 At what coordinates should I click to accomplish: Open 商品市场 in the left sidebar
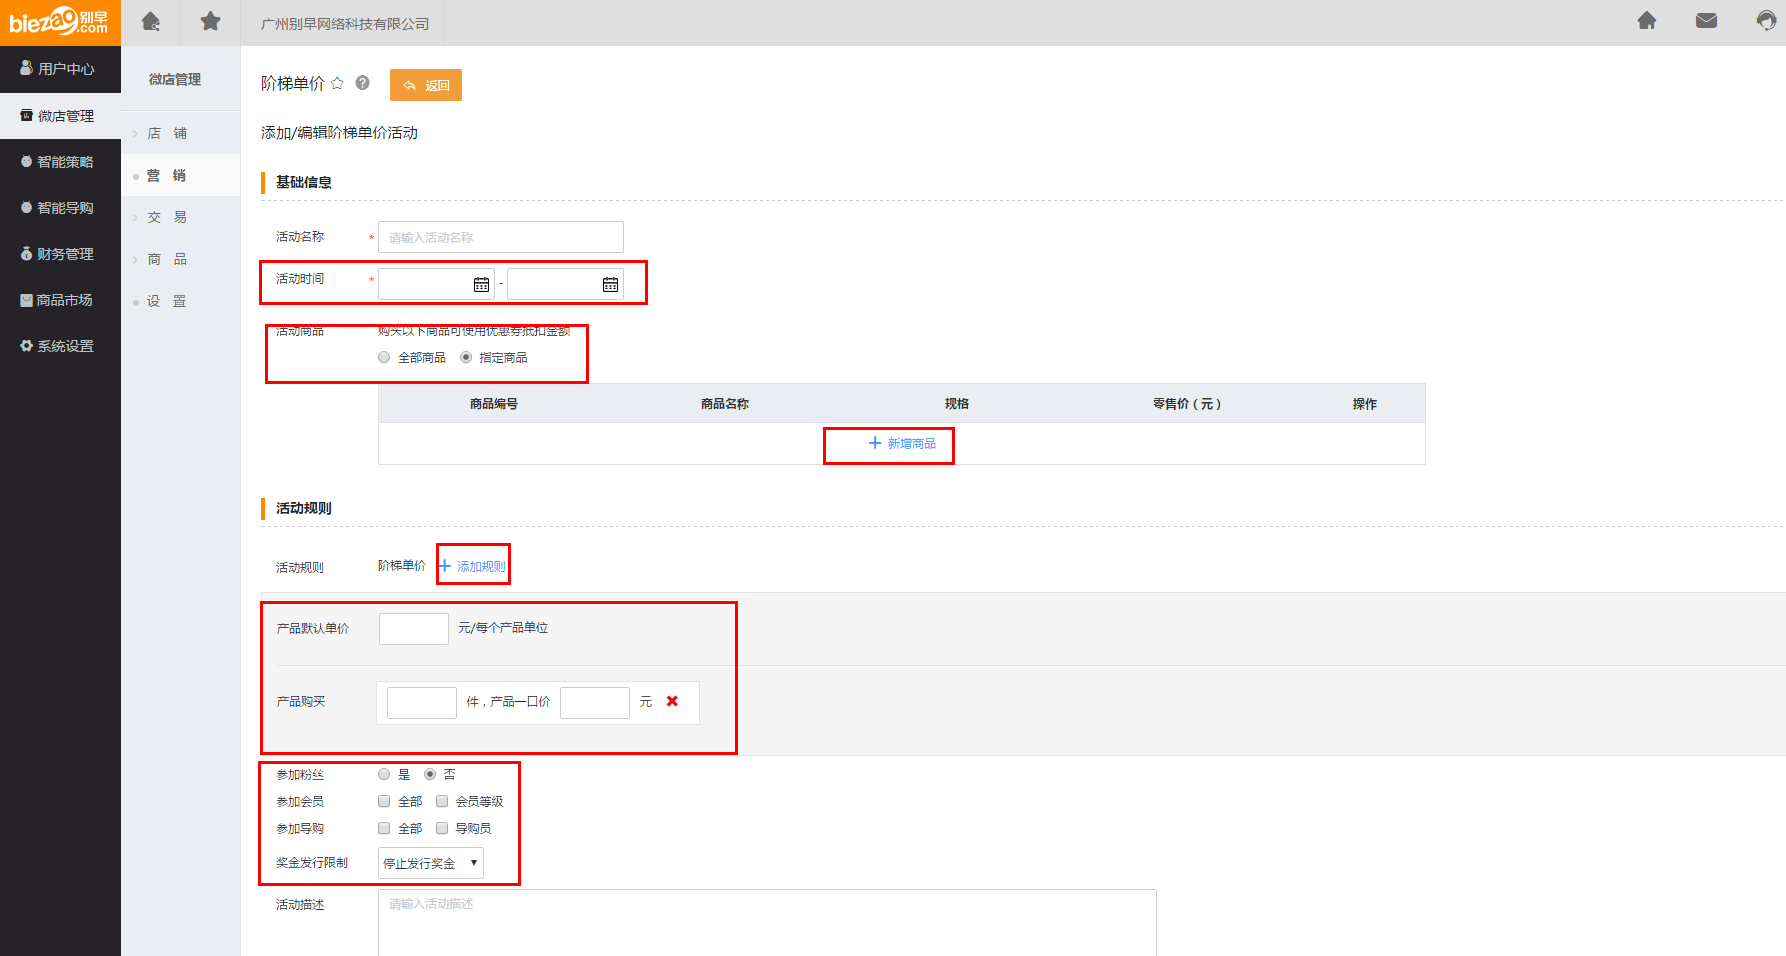coord(60,300)
